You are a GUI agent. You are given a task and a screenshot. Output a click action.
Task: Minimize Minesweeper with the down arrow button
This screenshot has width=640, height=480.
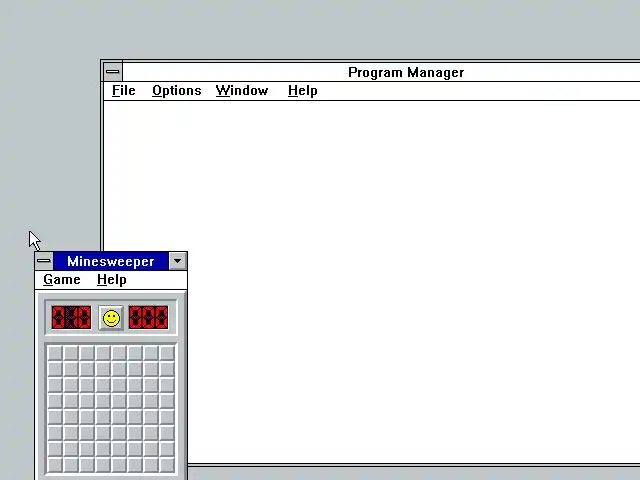178,261
